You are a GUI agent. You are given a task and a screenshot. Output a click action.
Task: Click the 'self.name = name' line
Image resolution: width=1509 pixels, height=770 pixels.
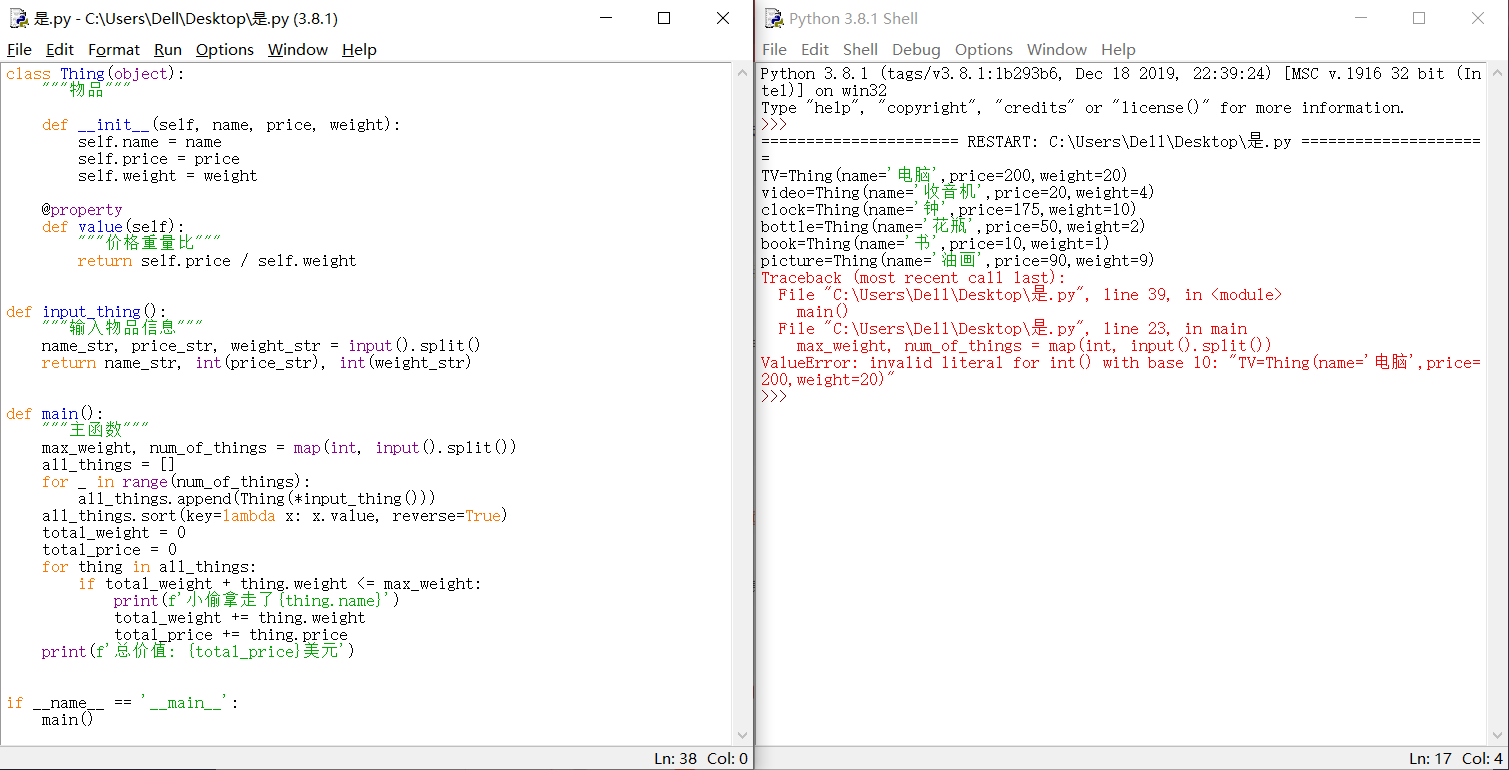pyautogui.click(x=150, y=142)
